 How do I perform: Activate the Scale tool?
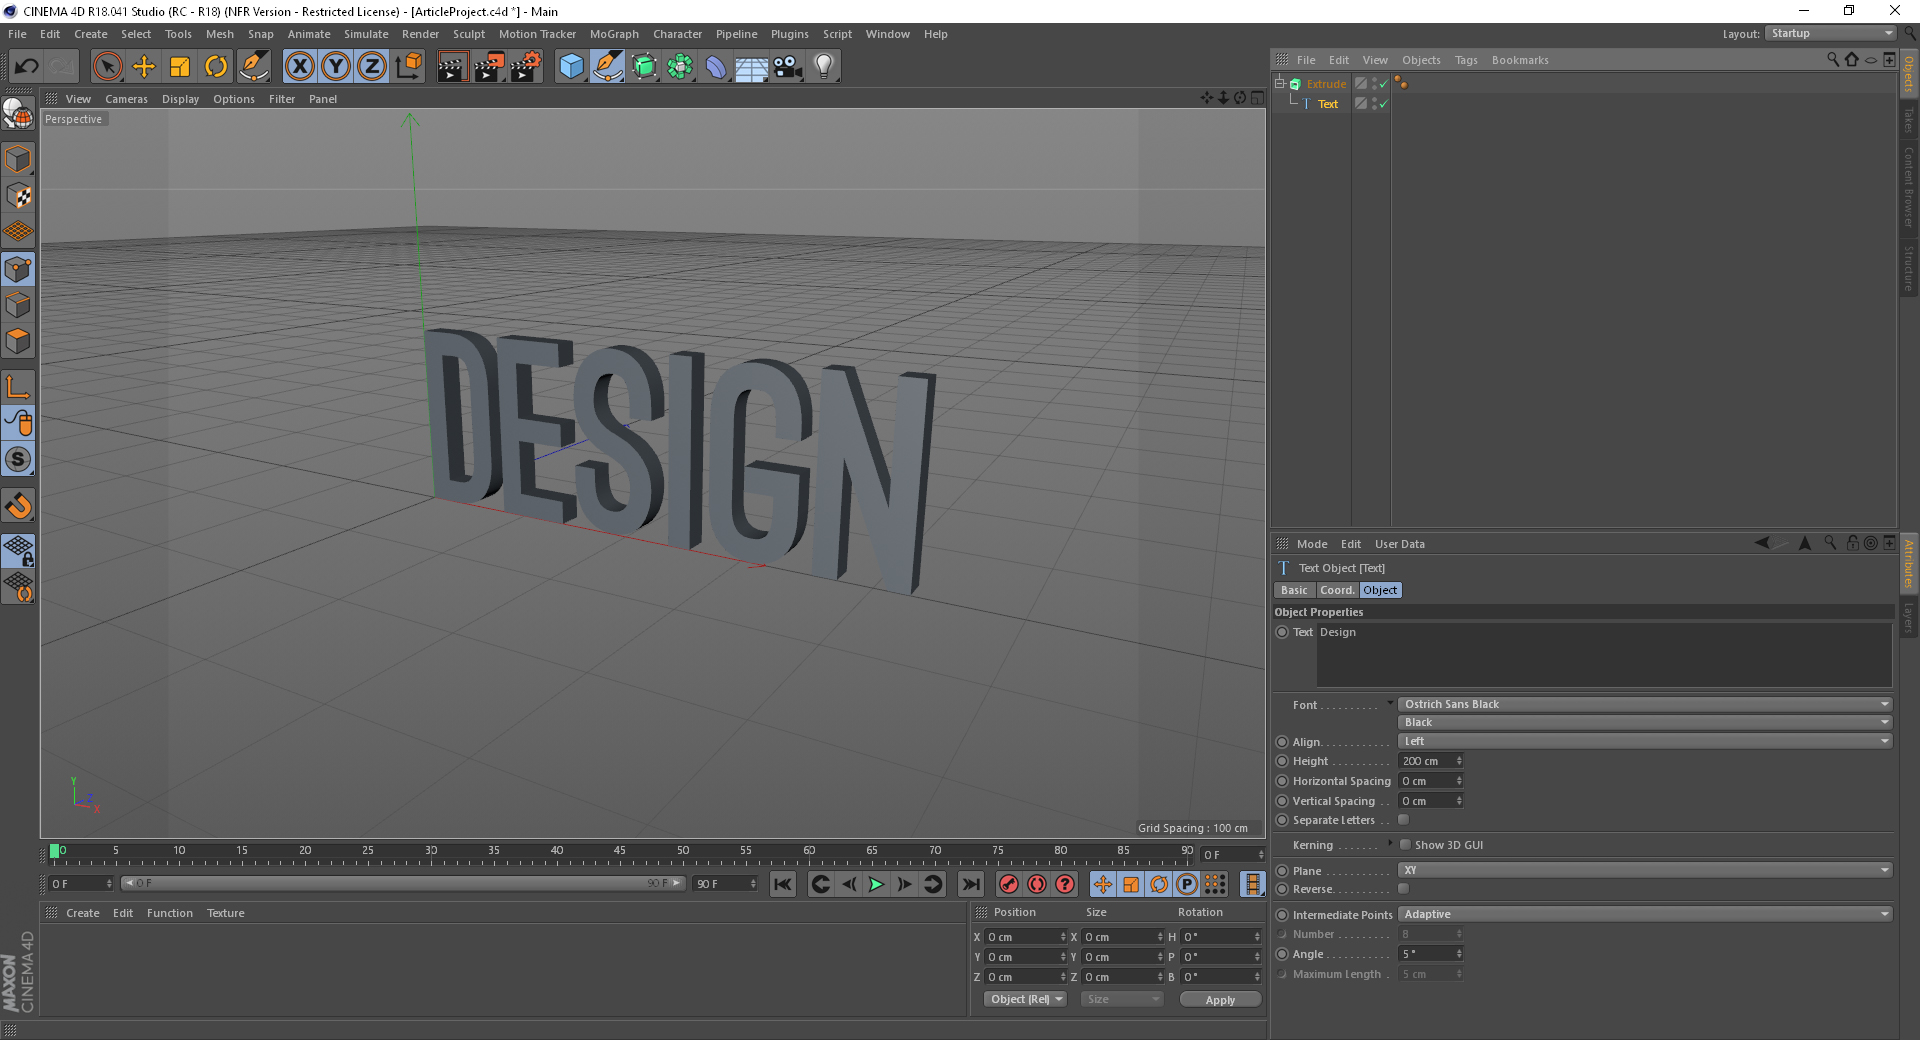pos(180,67)
